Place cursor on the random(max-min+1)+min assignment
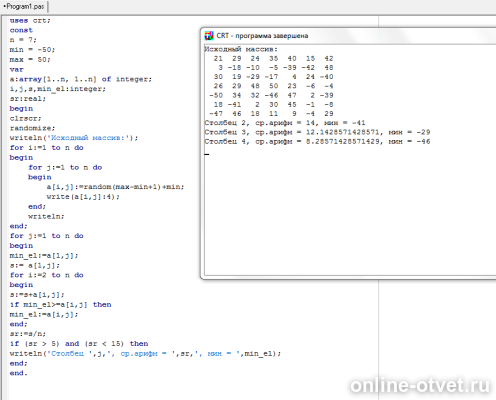This screenshot has height=400, width=496. 115,187
